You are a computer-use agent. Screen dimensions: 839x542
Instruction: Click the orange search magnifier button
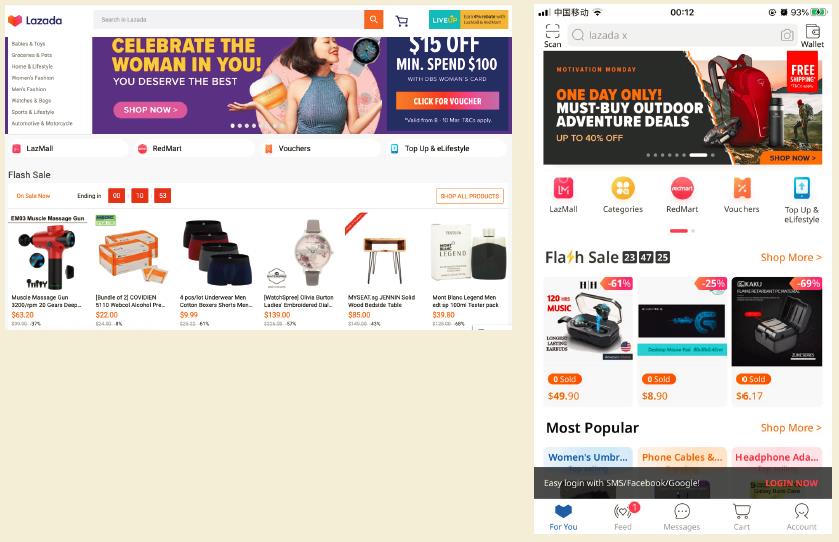point(373,20)
